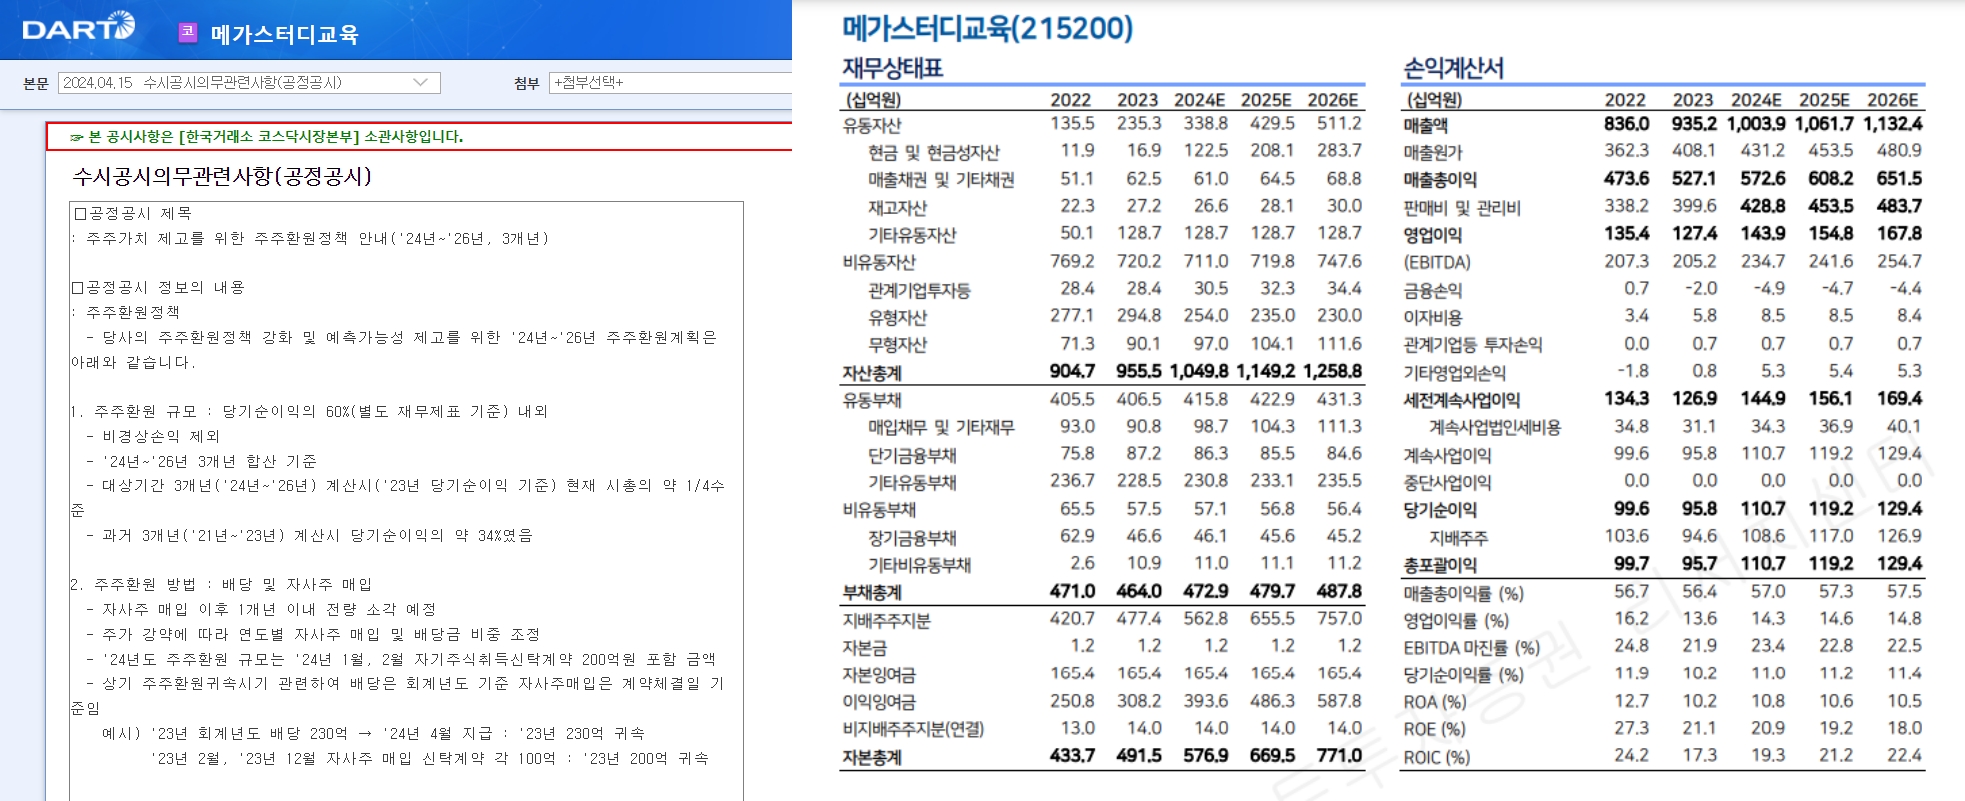1965x801 pixels.
Task: Click the '□공정공시 정보의 내용' line
Action: [x=159, y=287]
